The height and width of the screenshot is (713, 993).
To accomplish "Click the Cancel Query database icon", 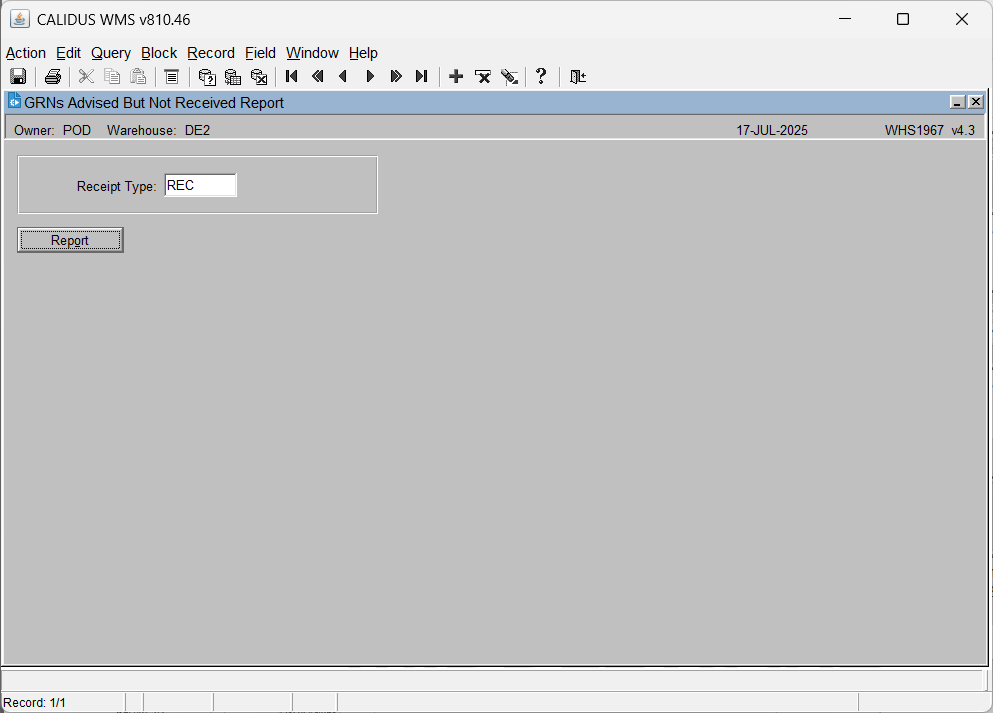I will [x=259, y=77].
